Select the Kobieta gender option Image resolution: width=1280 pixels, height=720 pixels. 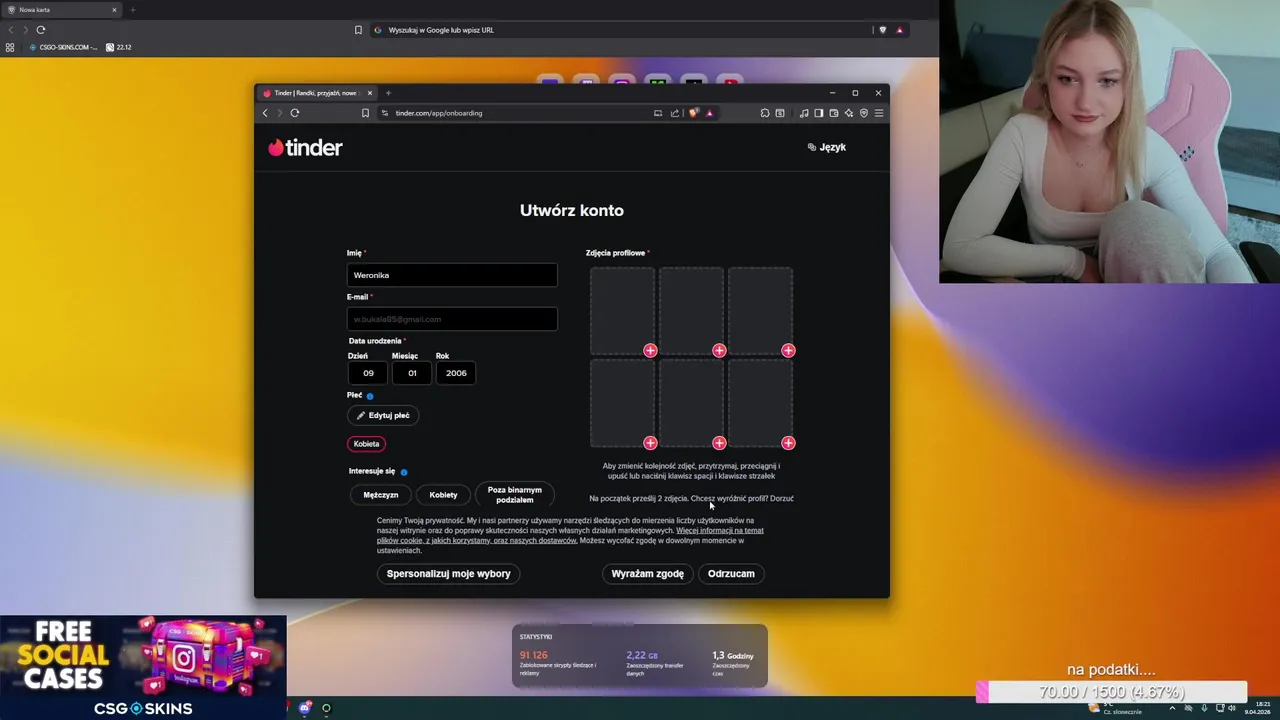point(366,444)
